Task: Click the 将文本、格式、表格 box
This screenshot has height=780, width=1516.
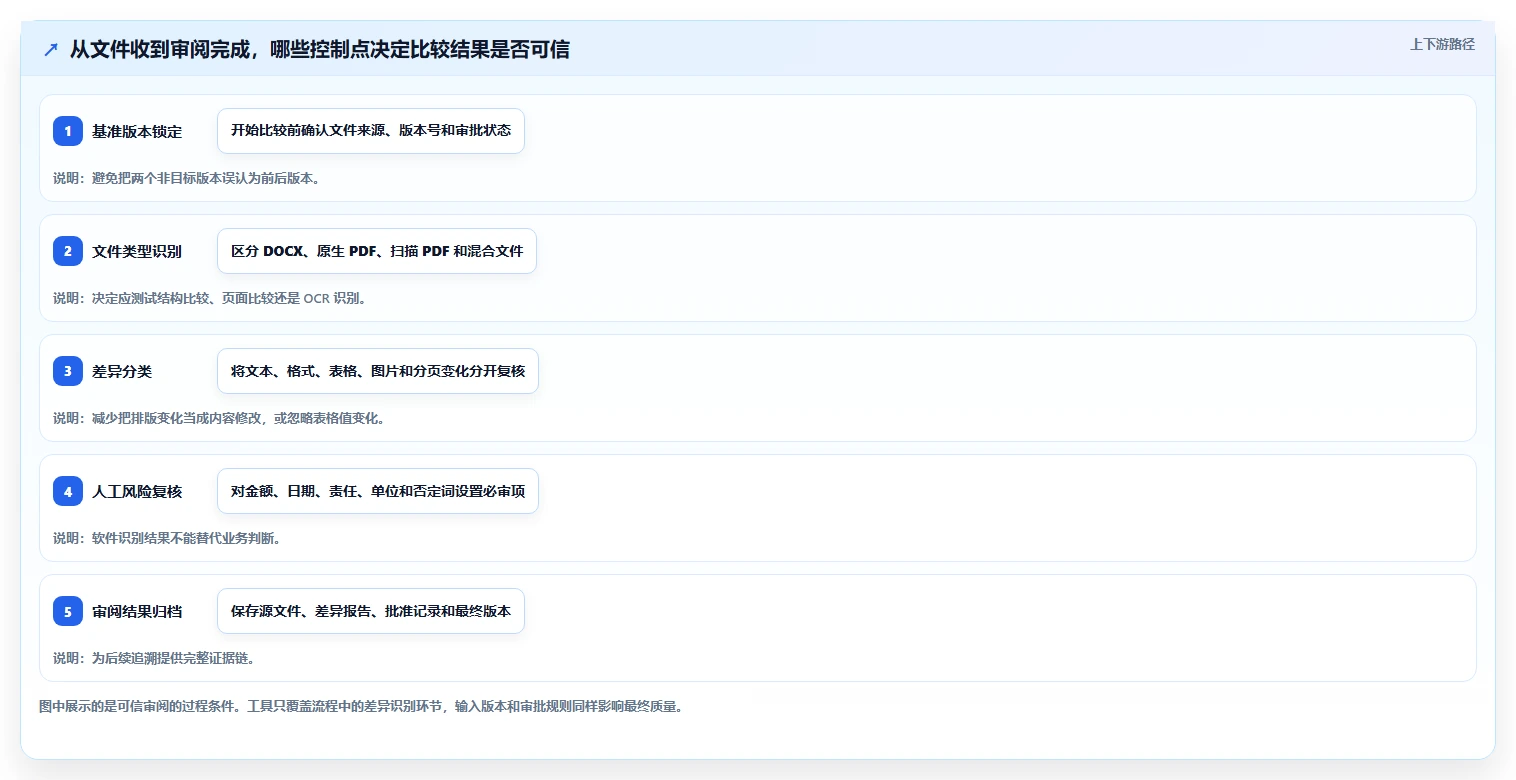Action: point(378,371)
